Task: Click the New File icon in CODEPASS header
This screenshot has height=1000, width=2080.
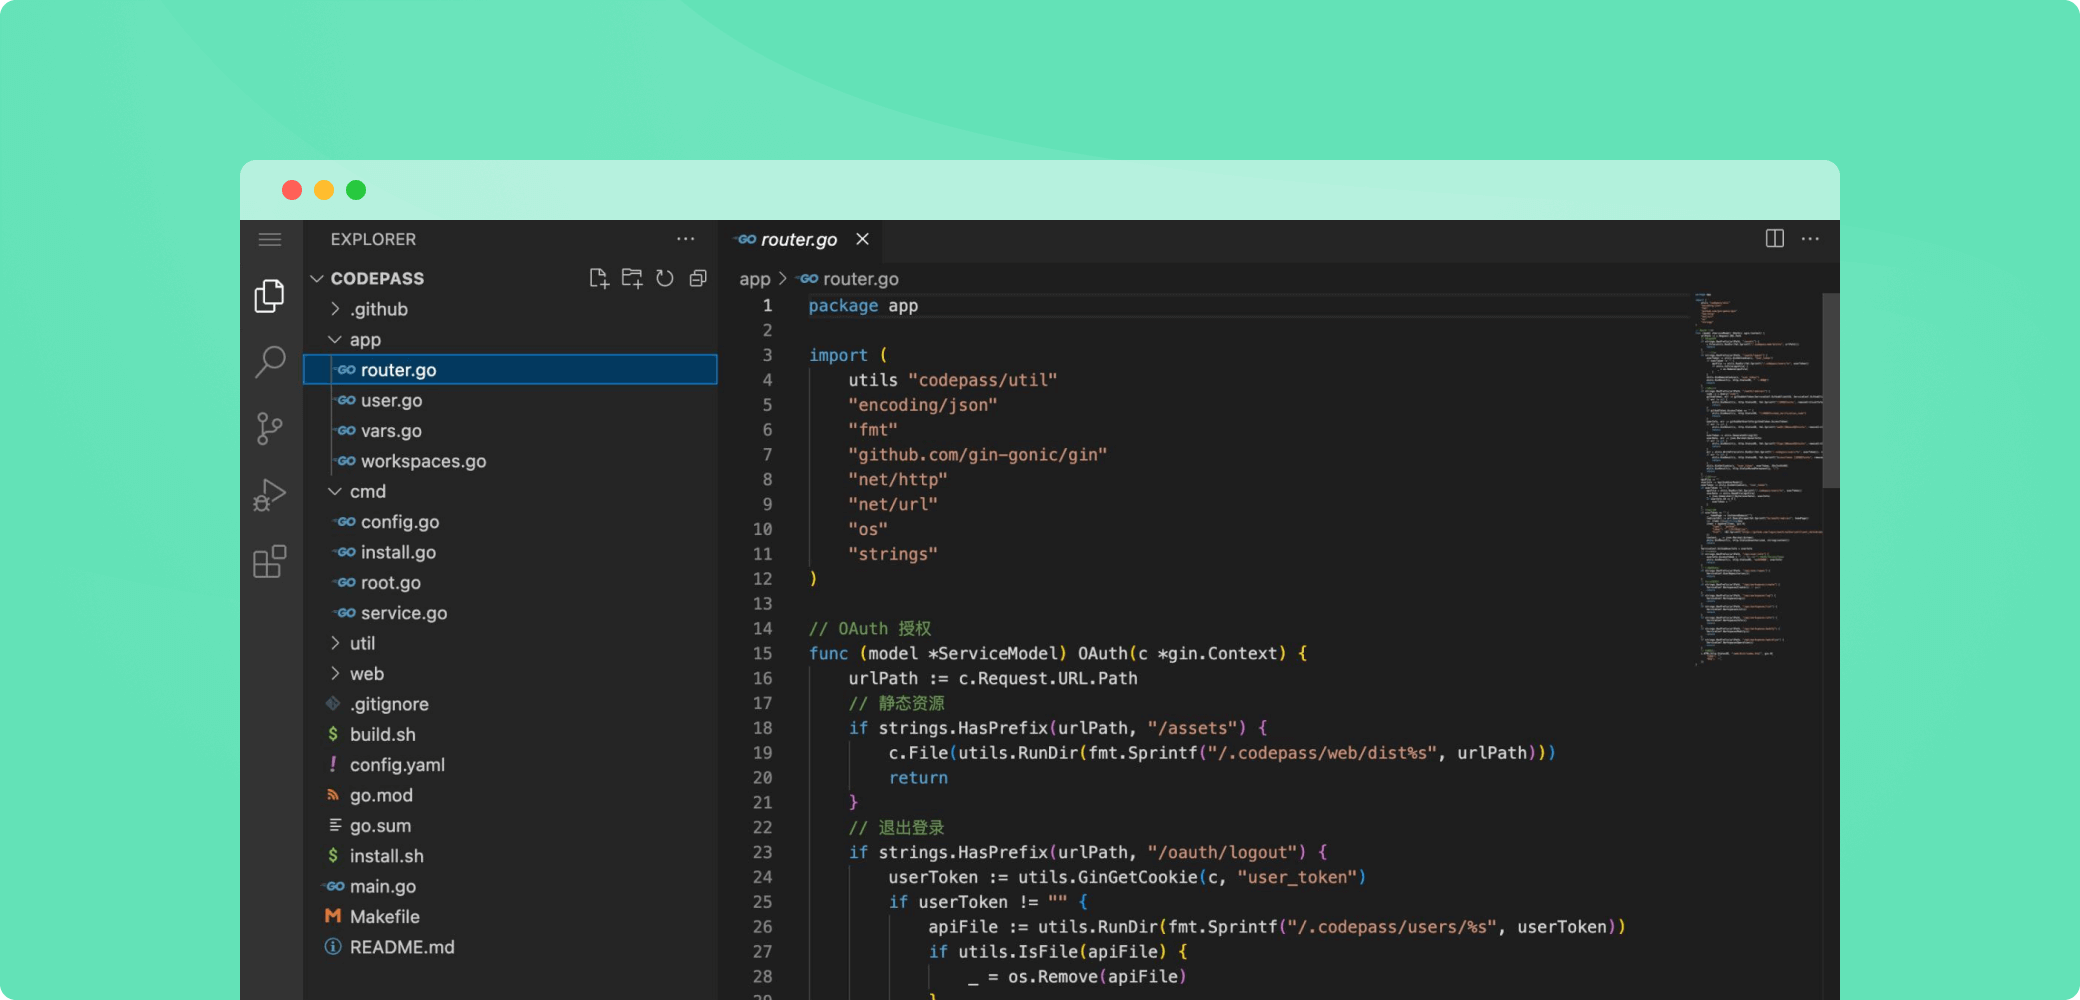Action: tap(599, 278)
